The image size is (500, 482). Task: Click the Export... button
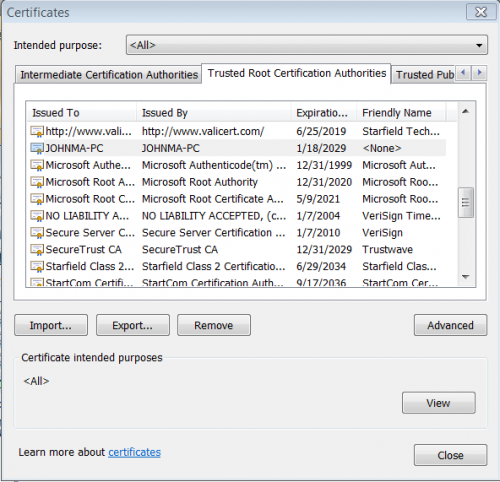(x=133, y=325)
